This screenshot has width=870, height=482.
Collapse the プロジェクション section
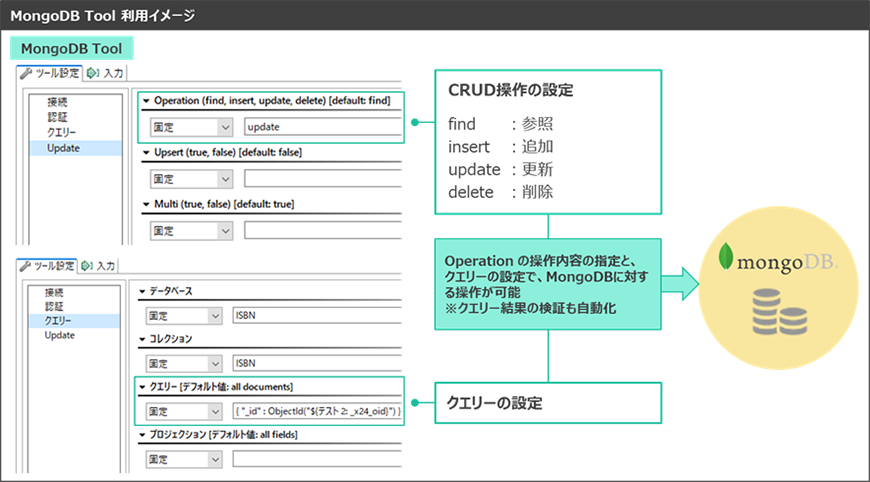click(142, 435)
